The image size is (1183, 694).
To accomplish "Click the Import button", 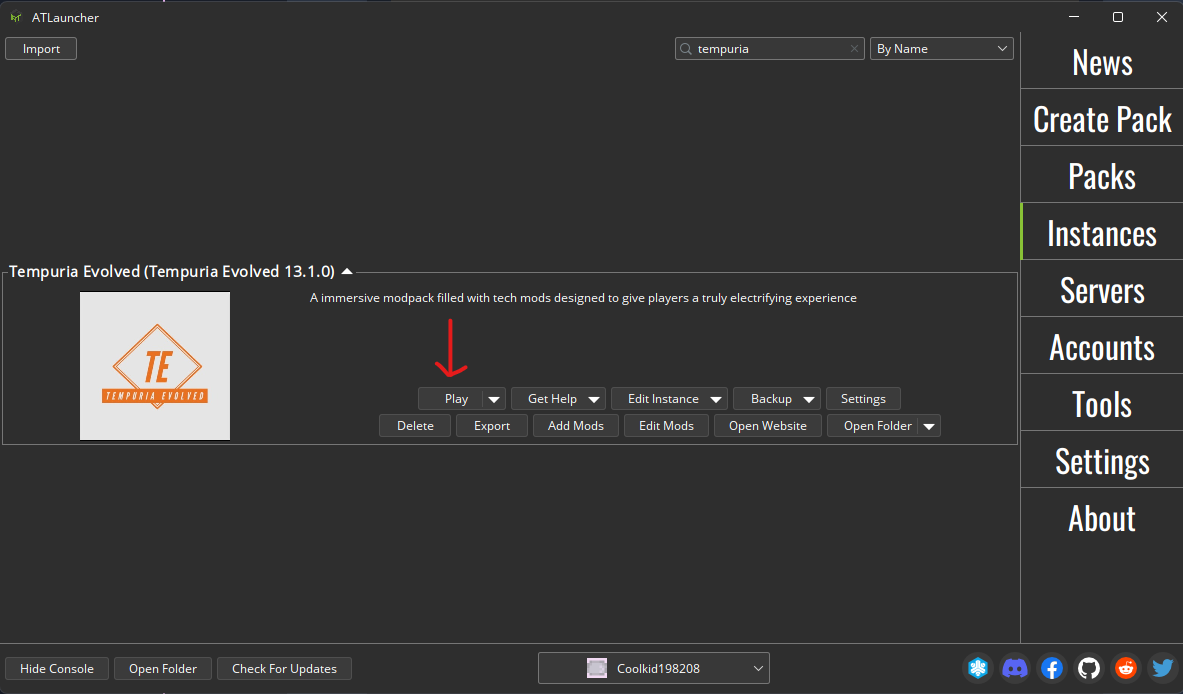I will [x=41, y=49].
